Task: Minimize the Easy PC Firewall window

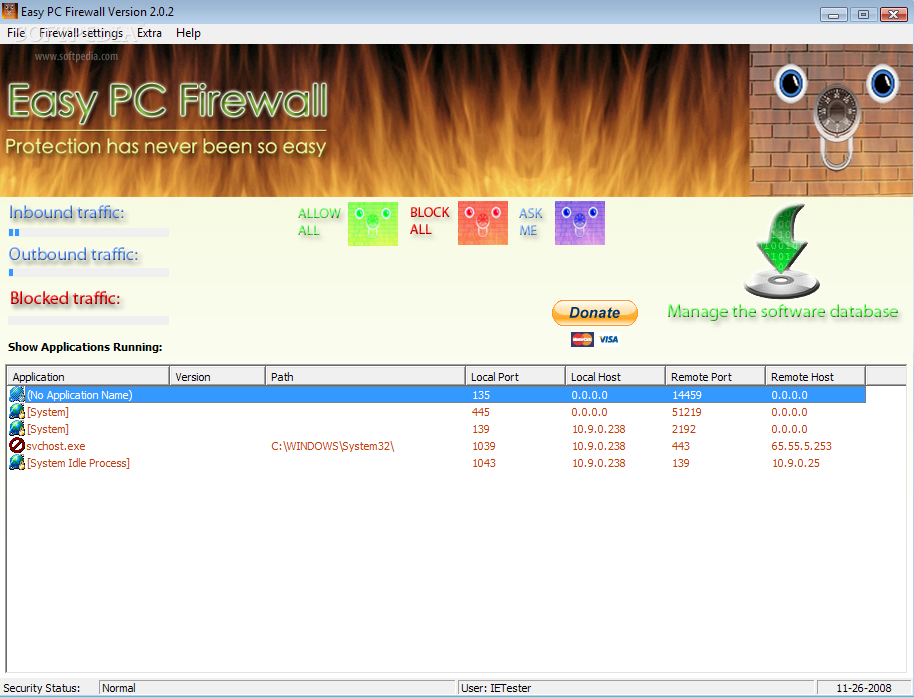Action: [x=834, y=15]
